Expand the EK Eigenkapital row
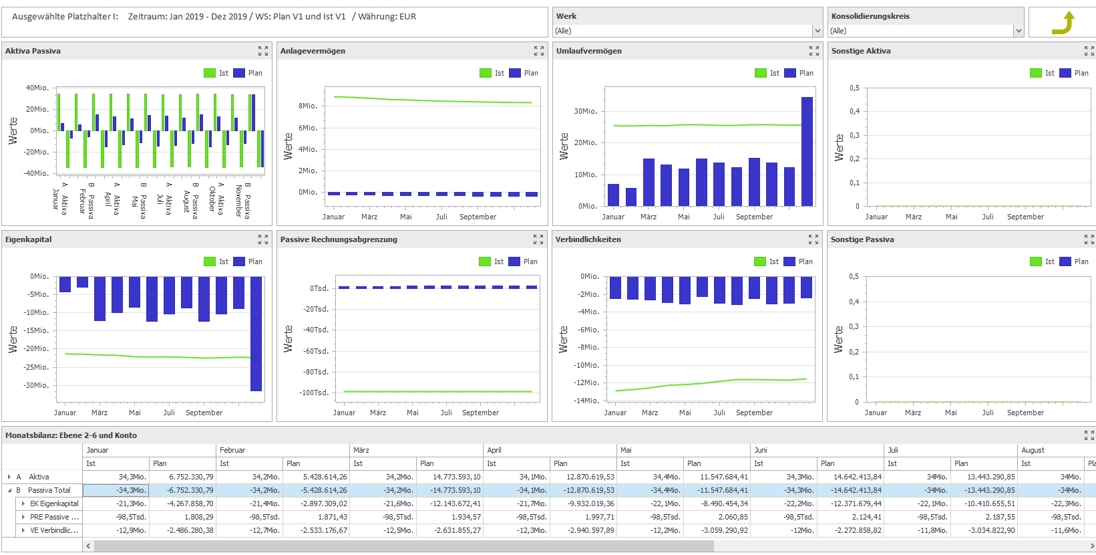The width and height of the screenshot is (1096, 555). click(23, 504)
